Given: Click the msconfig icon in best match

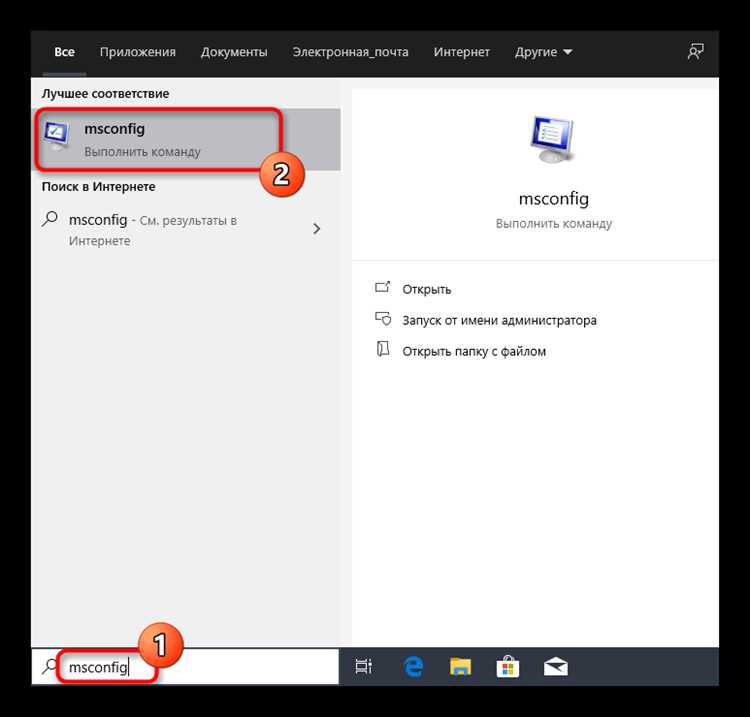Looking at the screenshot, I should (x=56, y=135).
